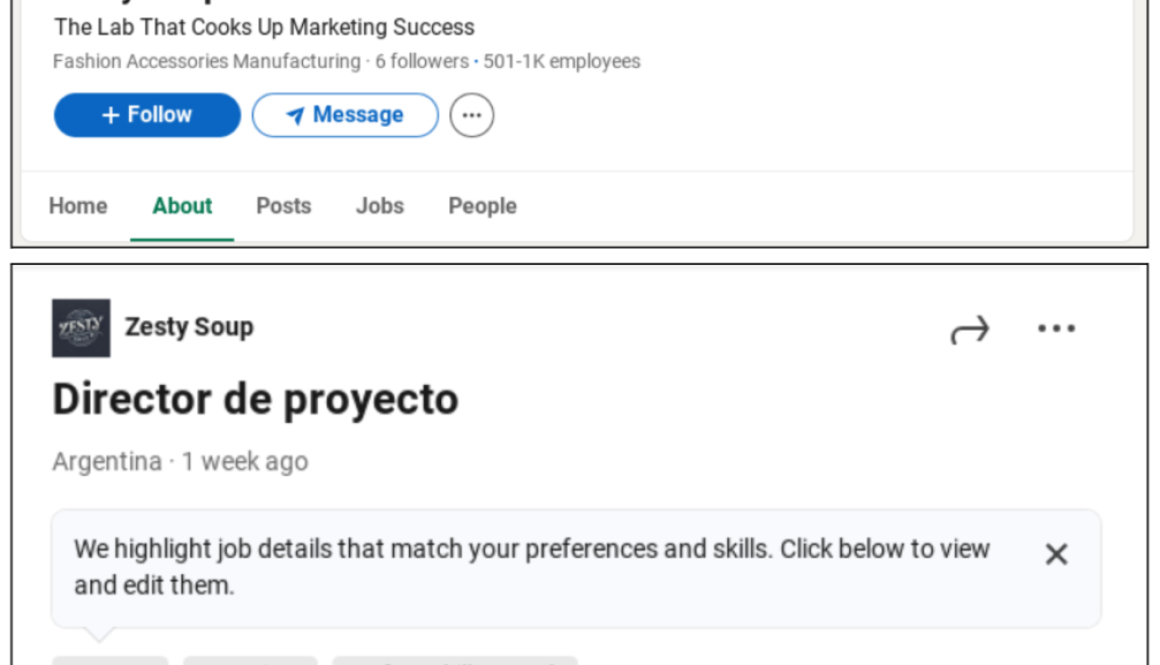
Task: Click the Director de proyecto job title
Action: (x=255, y=399)
